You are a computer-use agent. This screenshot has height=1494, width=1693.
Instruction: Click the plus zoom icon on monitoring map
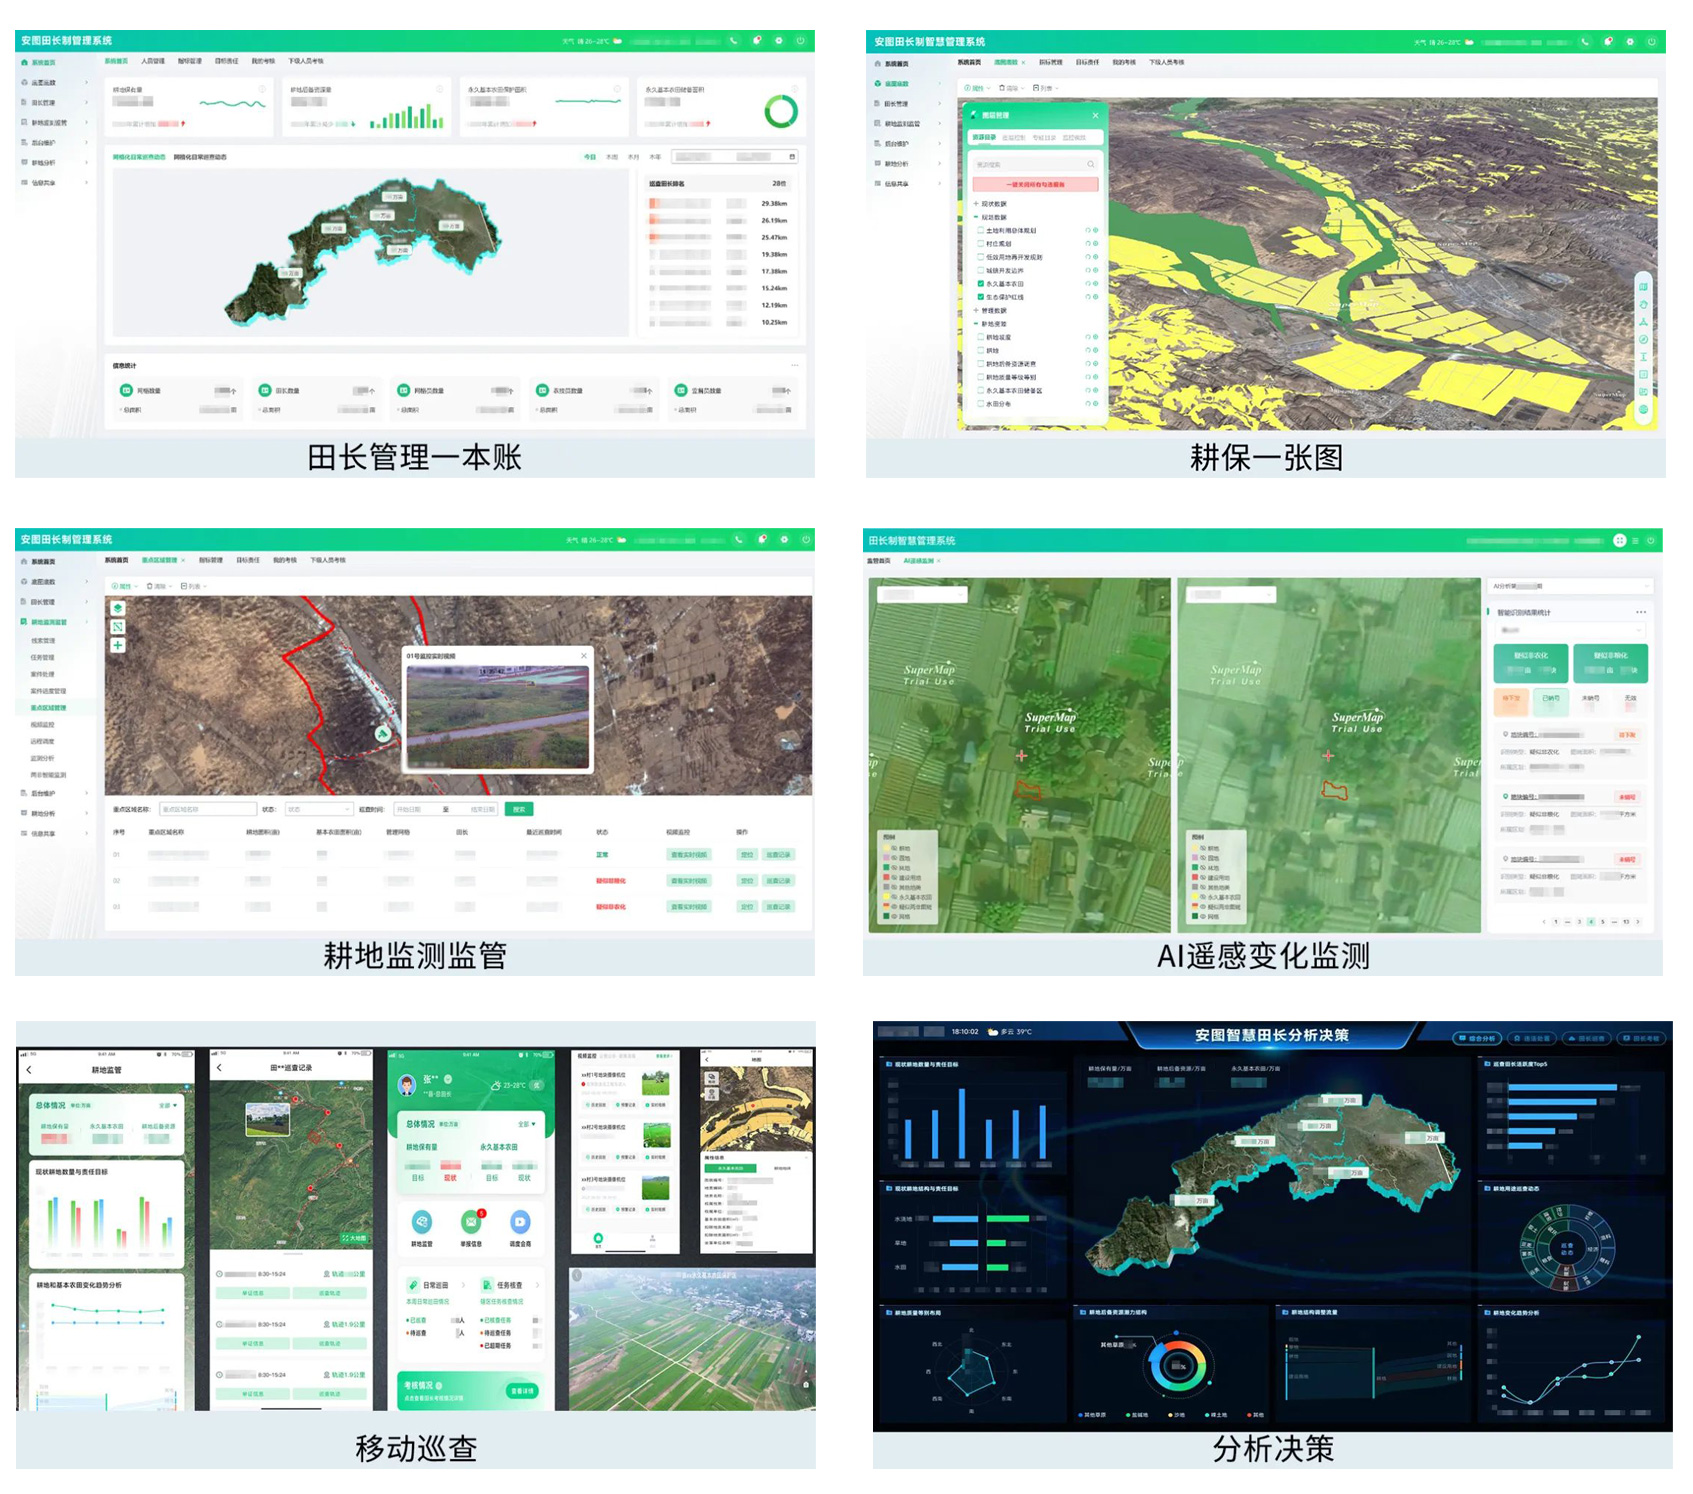(117, 645)
